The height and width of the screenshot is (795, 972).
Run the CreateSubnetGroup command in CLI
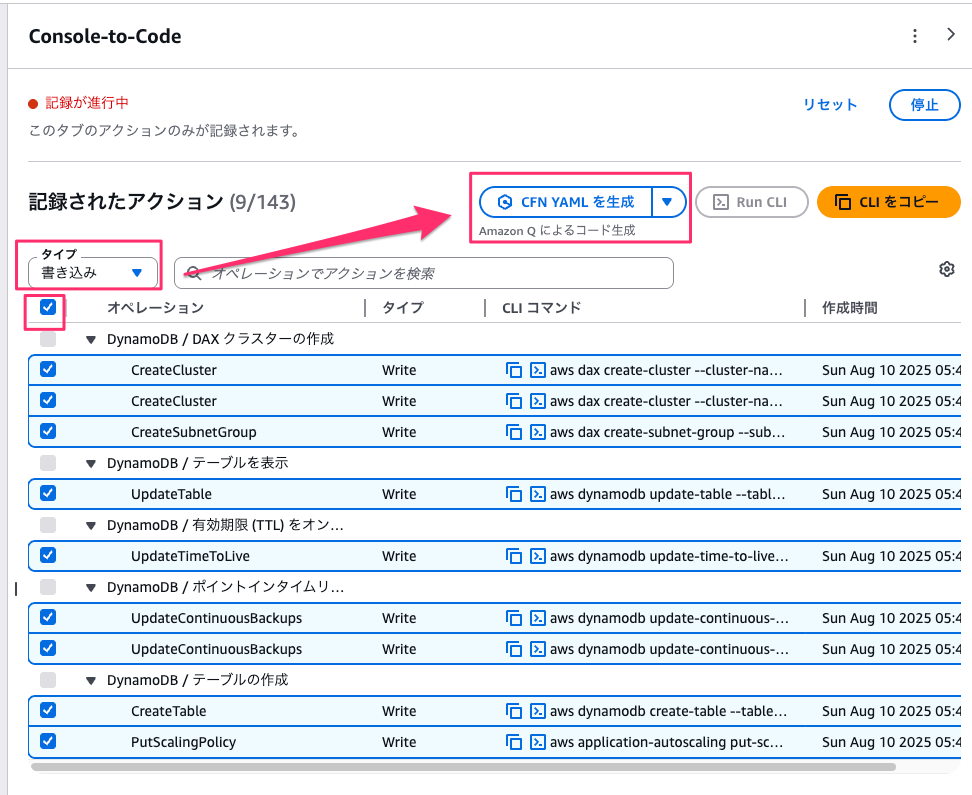(537, 432)
